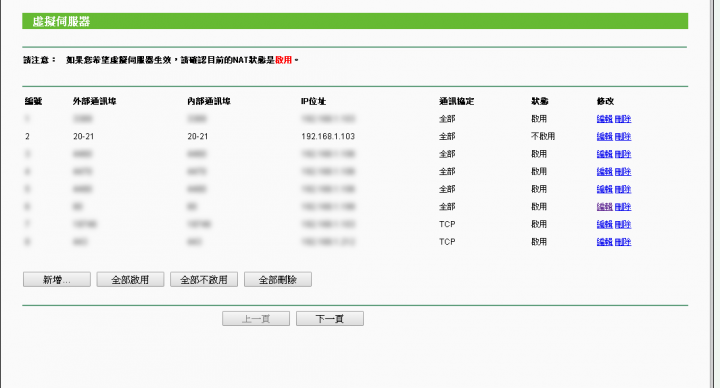Select the 192.168.1.103 IP address cell

[x=328, y=136]
